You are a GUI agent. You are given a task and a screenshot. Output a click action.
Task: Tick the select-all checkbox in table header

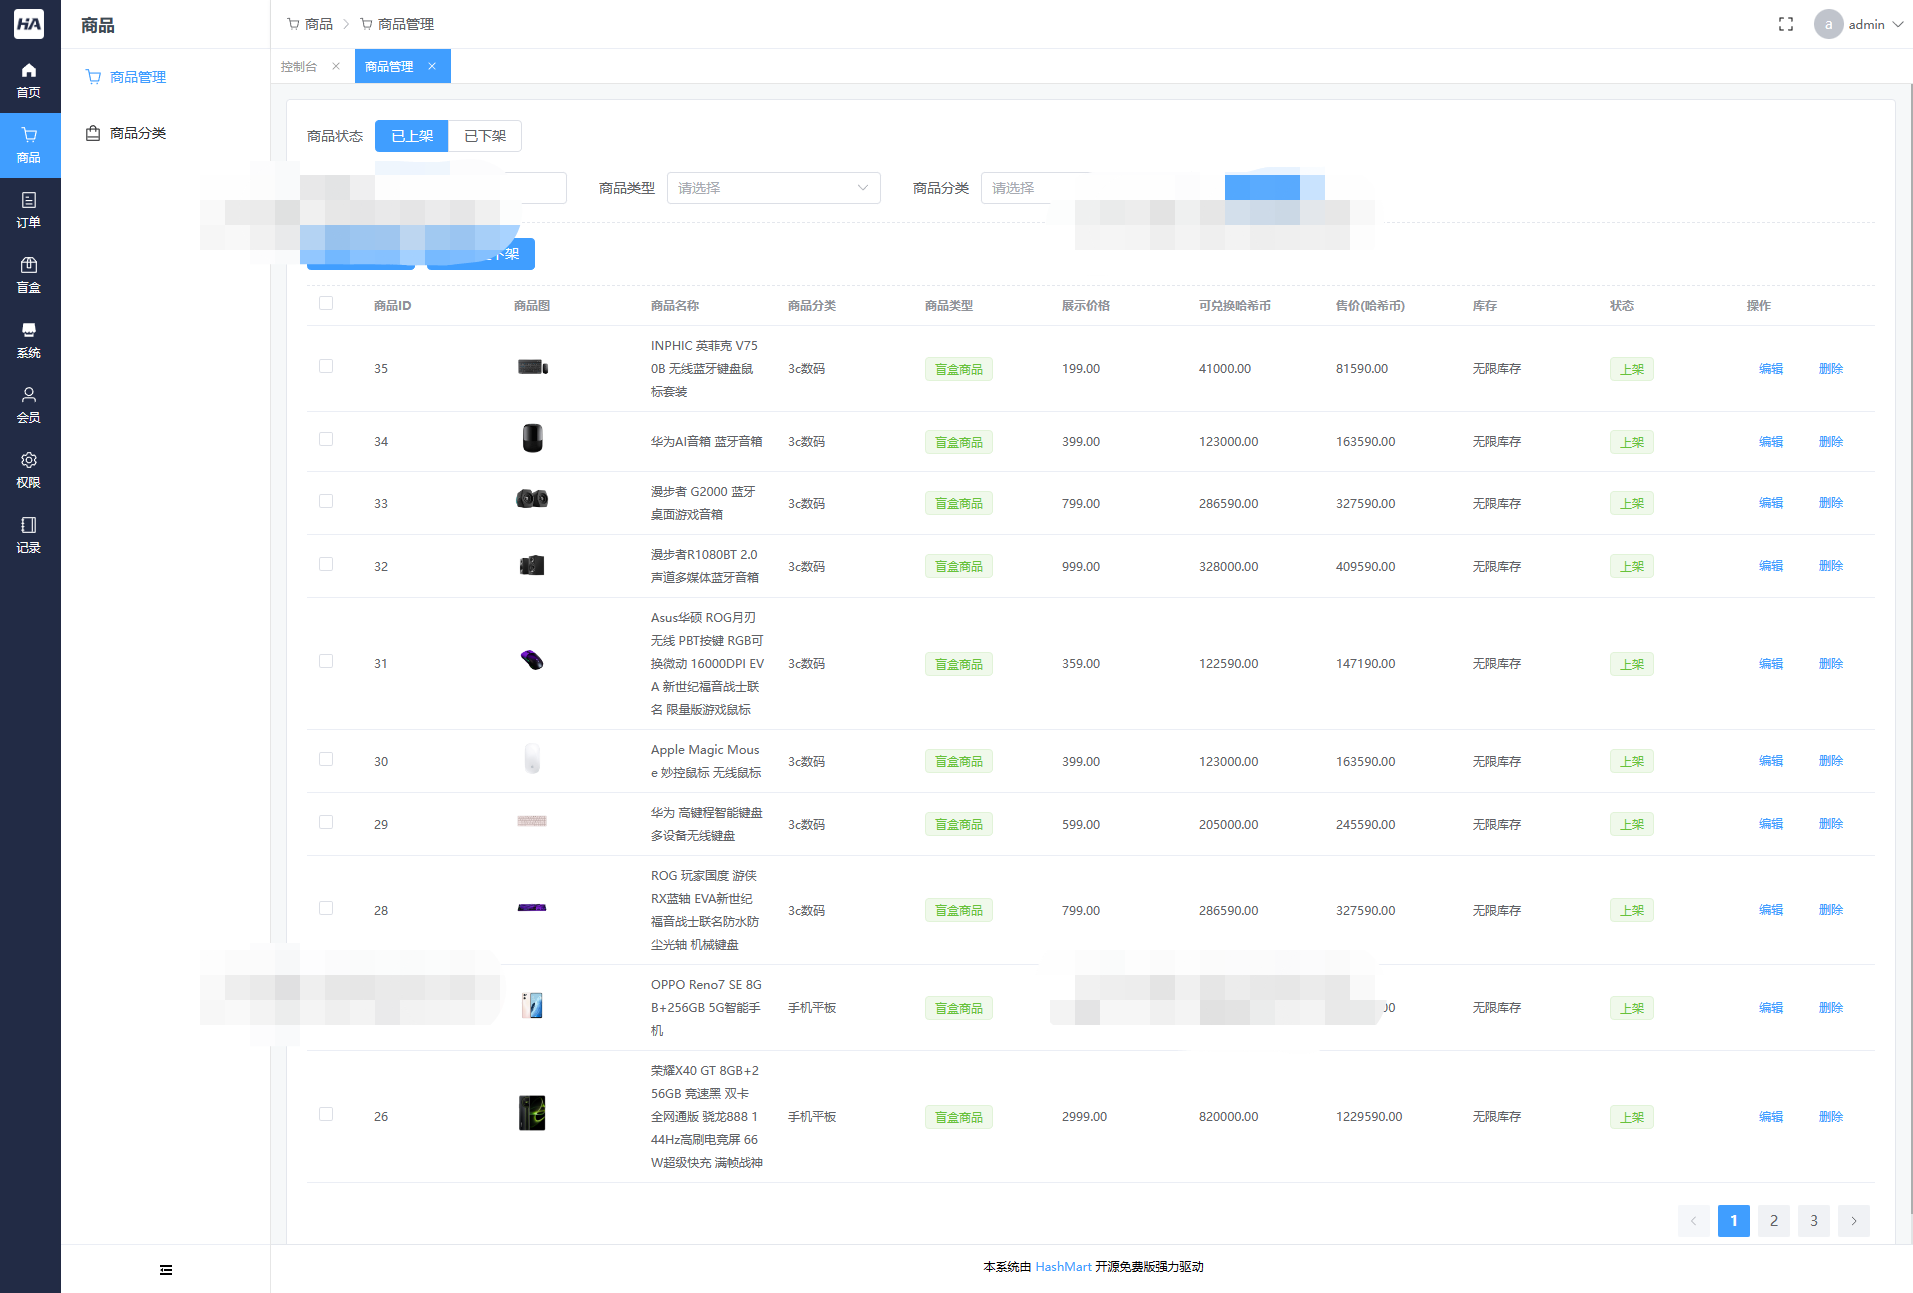click(x=326, y=303)
